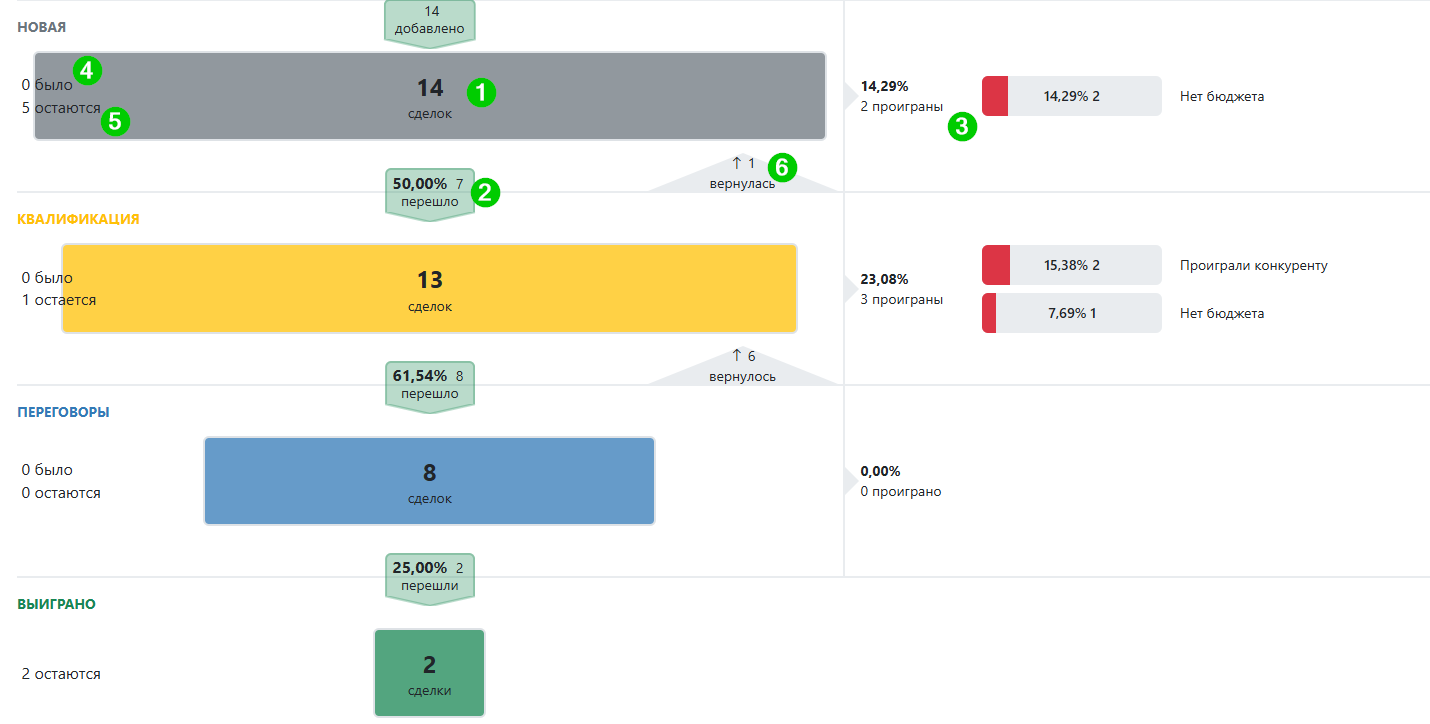Open the '3 проиграны' lost deals link
The image size is (1430, 724).
pyautogui.click(x=901, y=299)
